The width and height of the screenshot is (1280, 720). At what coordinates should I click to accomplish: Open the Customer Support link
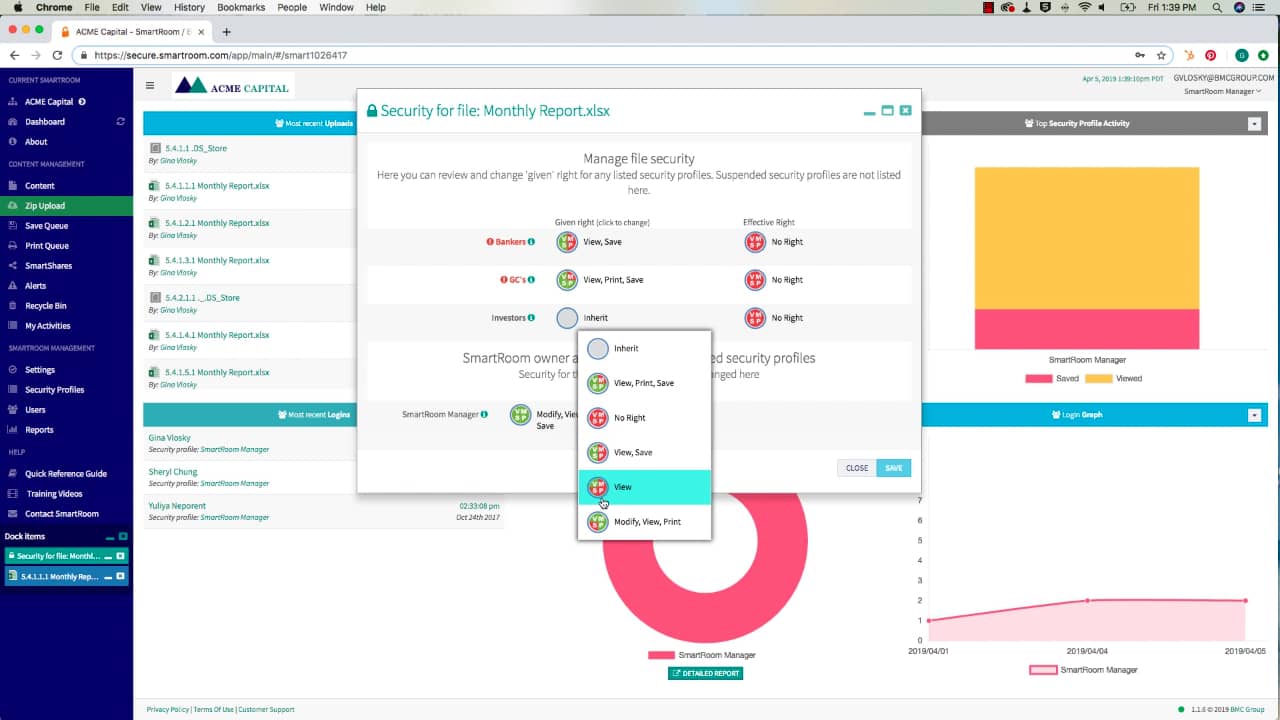click(266, 710)
